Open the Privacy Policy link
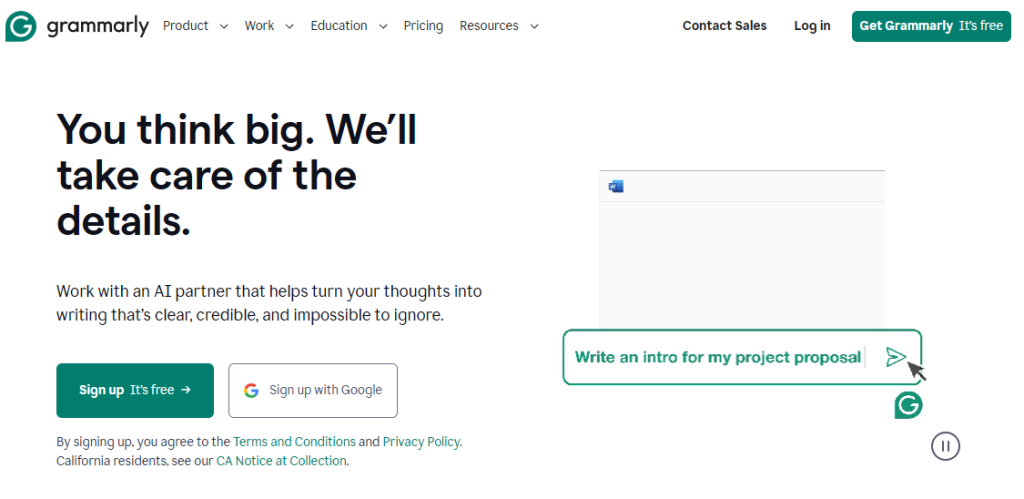 pos(421,441)
